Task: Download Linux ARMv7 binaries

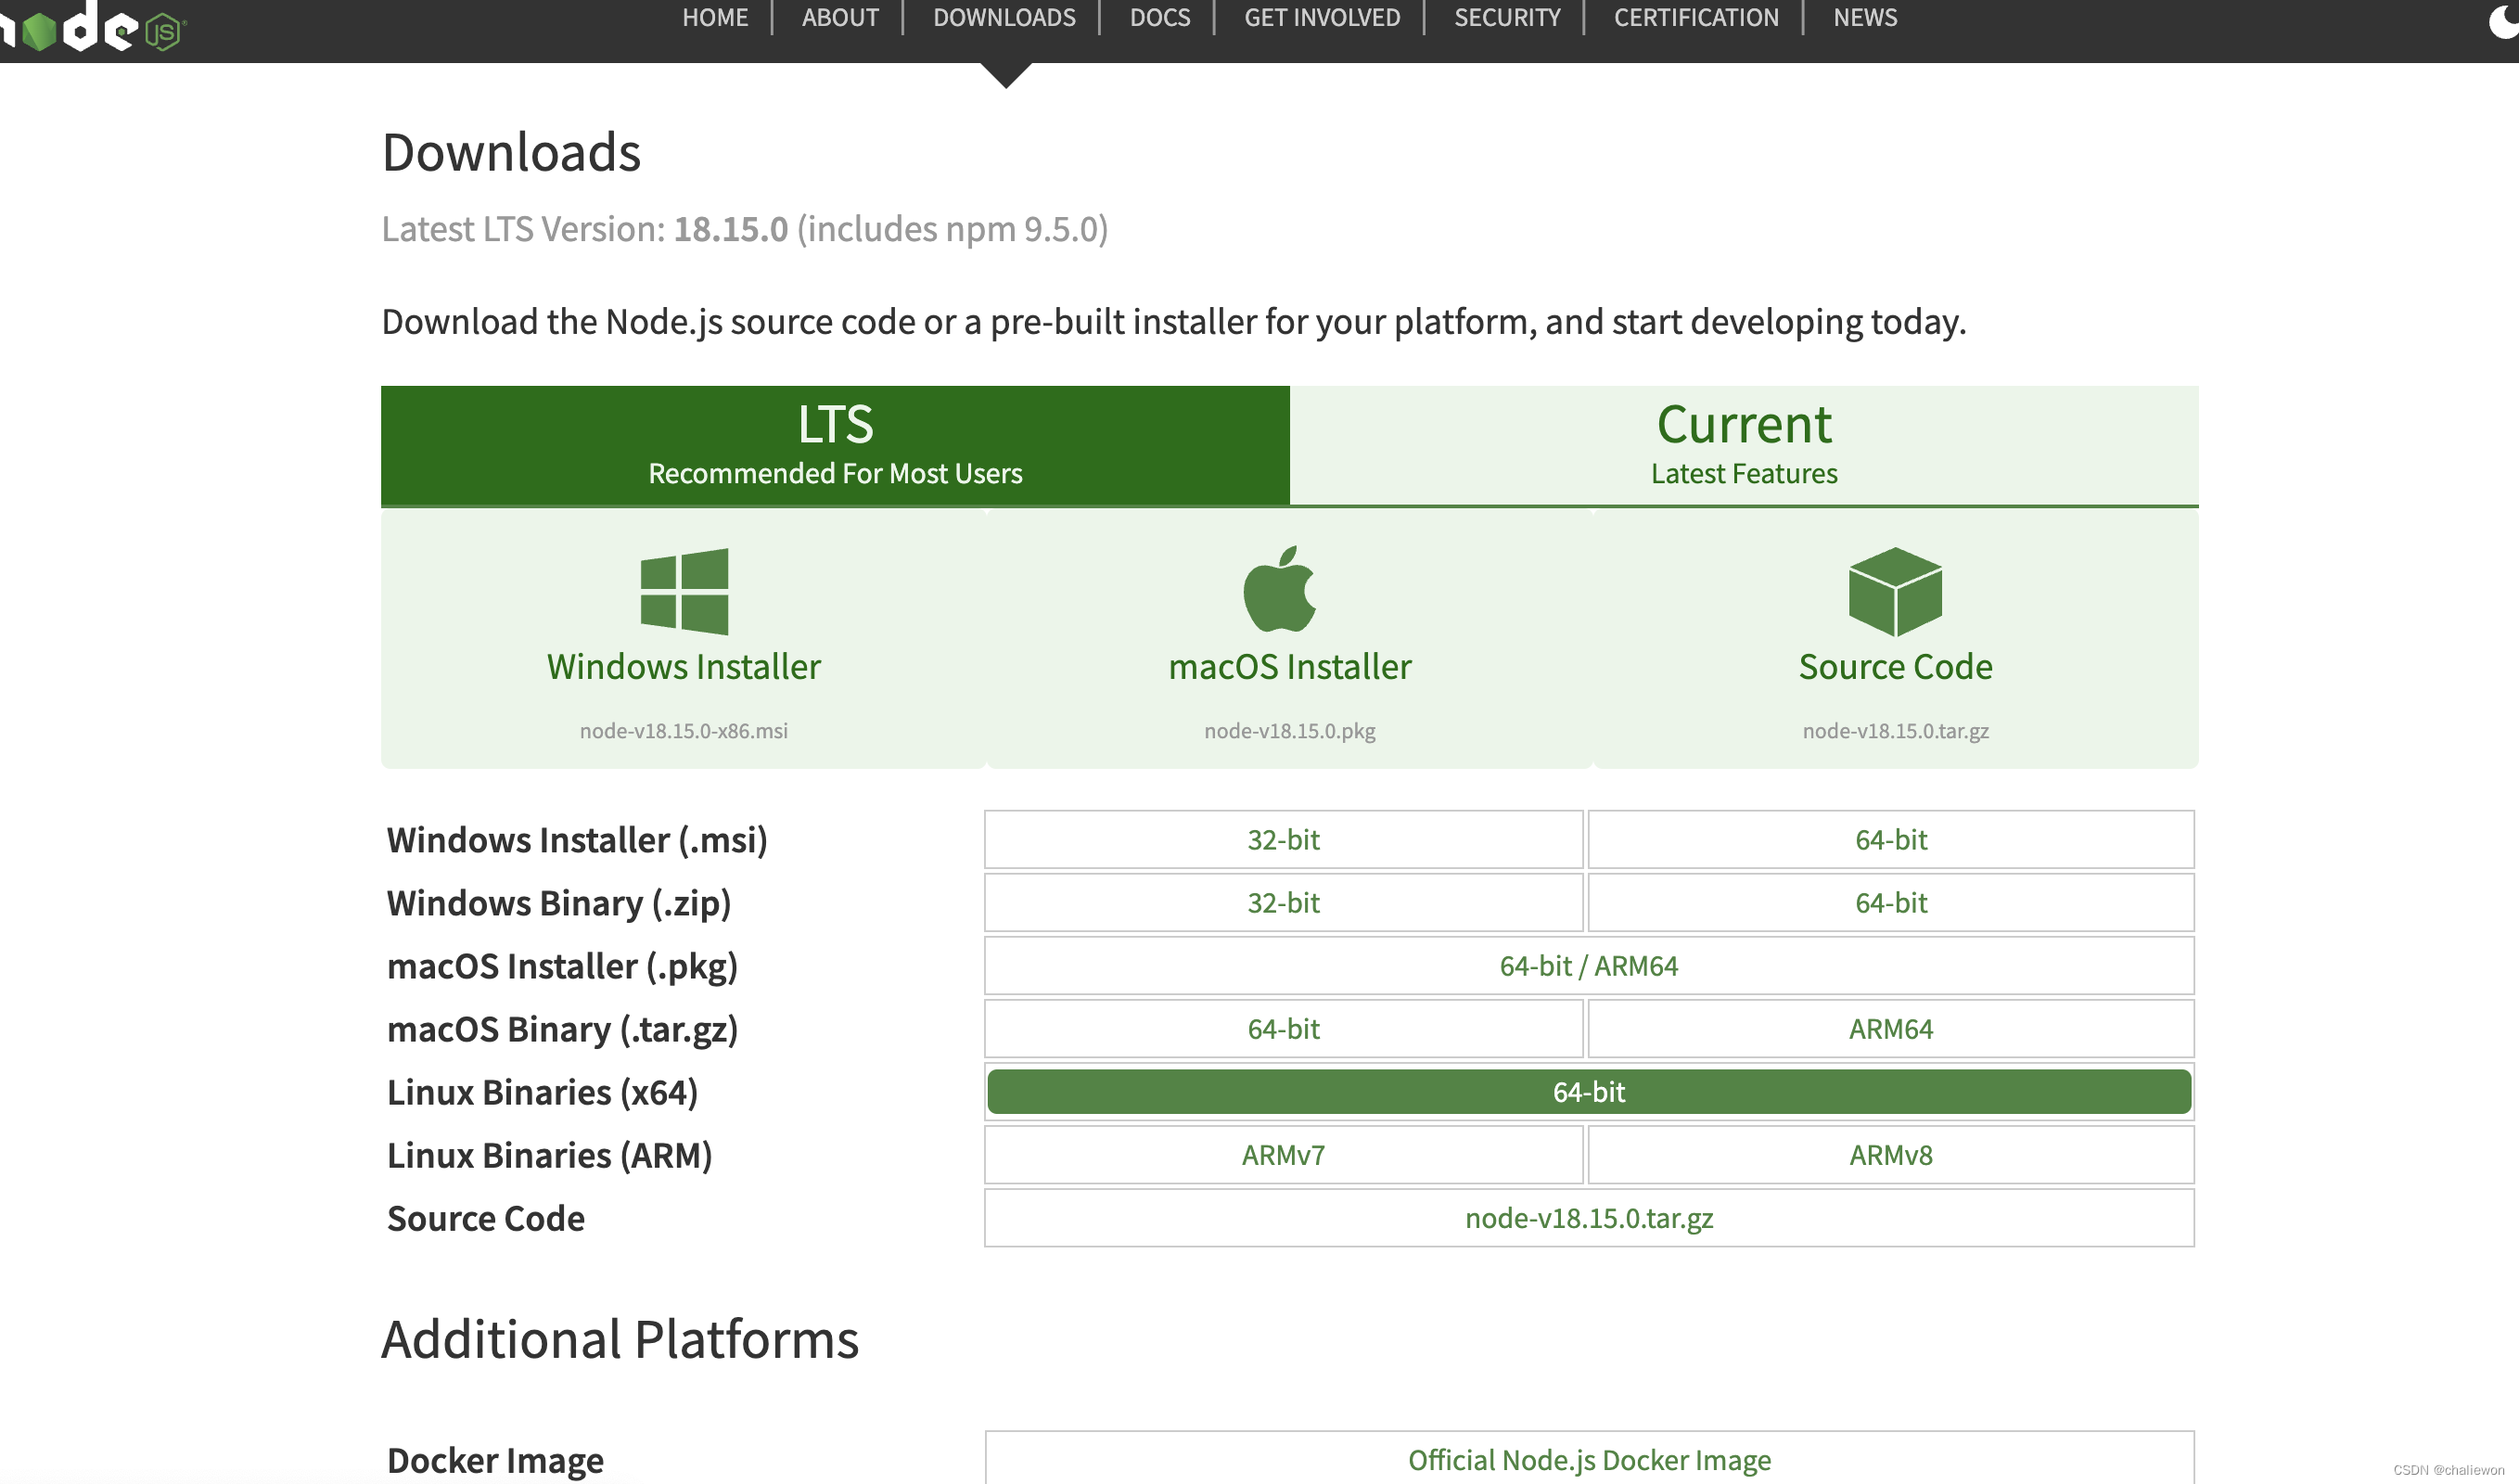Action: point(1283,1154)
